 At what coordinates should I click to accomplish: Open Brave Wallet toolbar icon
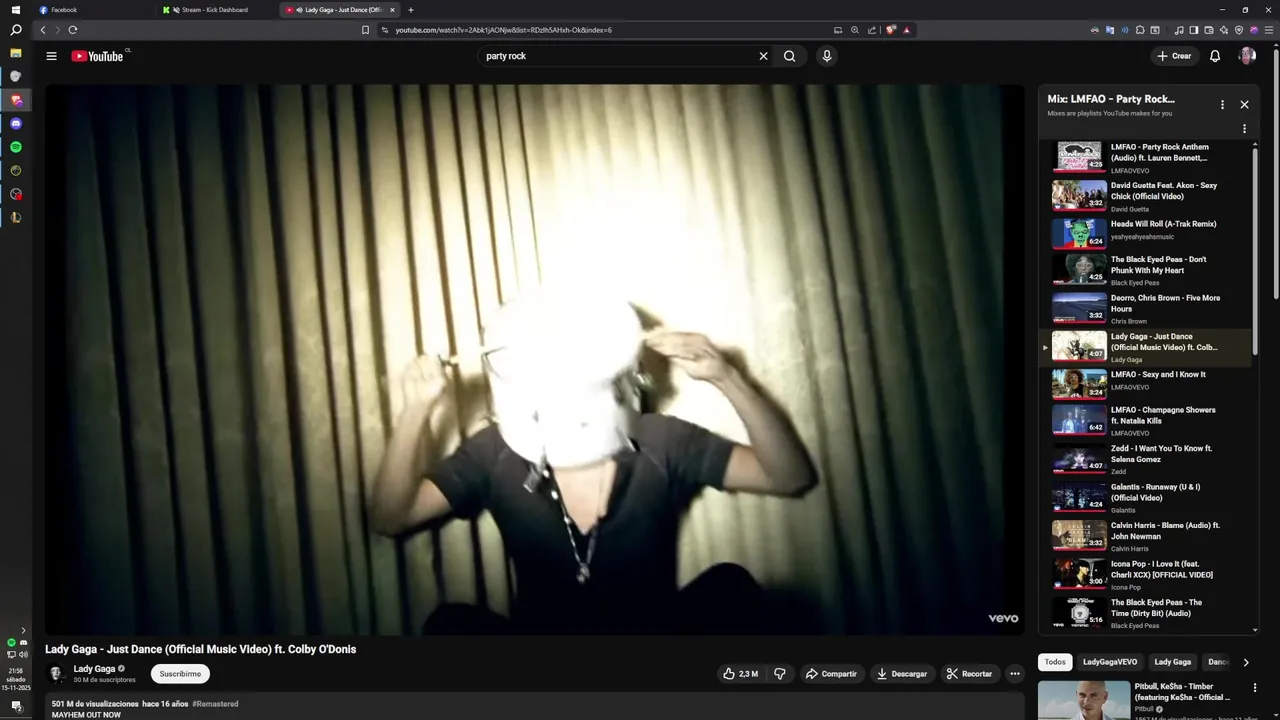tap(1208, 30)
